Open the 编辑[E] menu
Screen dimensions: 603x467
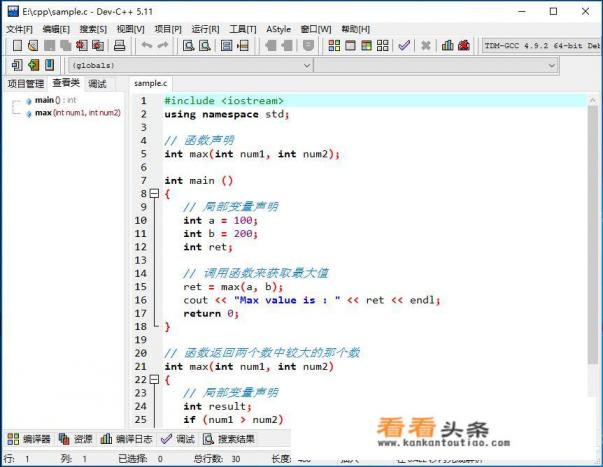pos(56,29)
